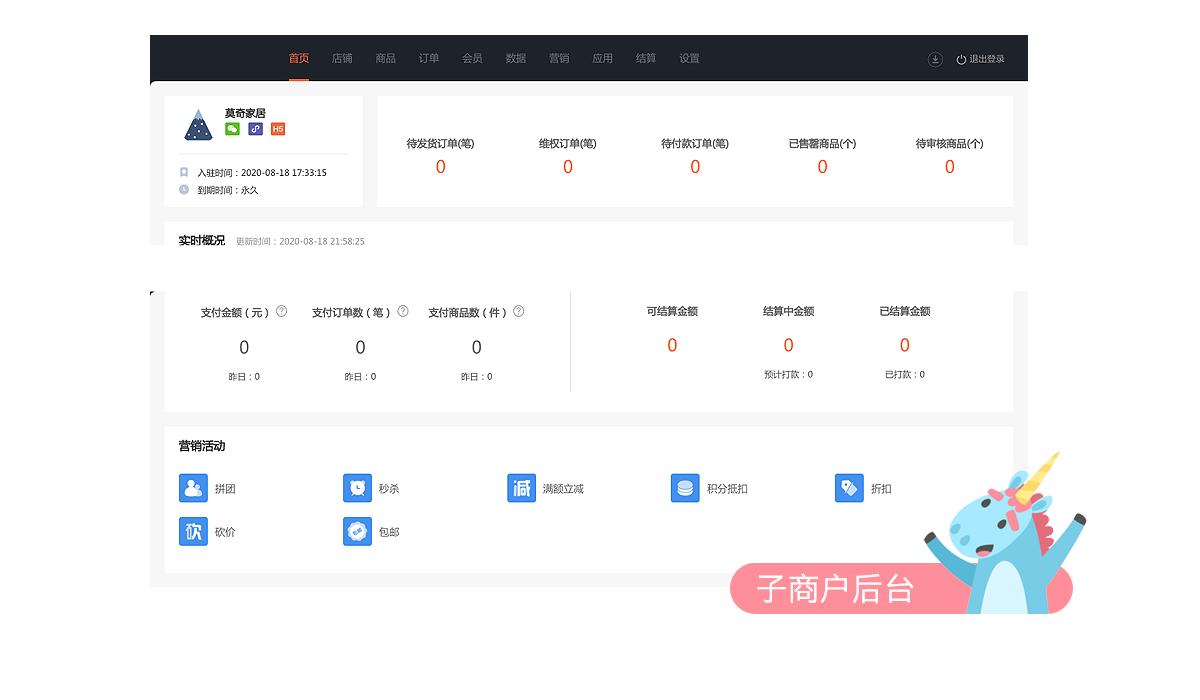Click the 退出登录 logout button

pos(980,59)
